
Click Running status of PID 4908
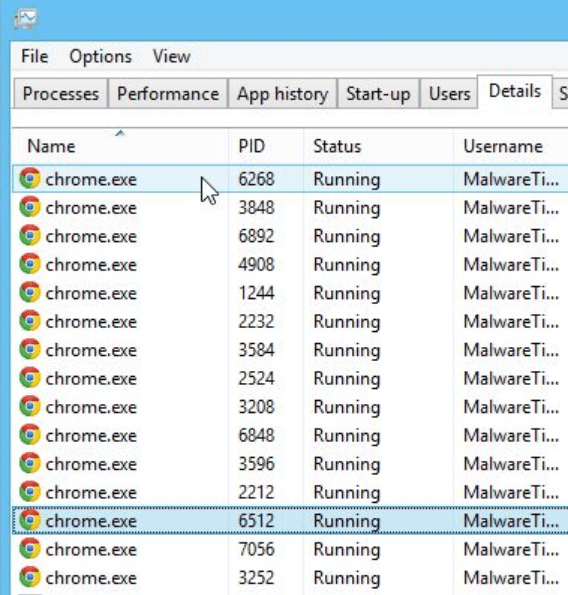pyautogui.click(x=347, y=265)
